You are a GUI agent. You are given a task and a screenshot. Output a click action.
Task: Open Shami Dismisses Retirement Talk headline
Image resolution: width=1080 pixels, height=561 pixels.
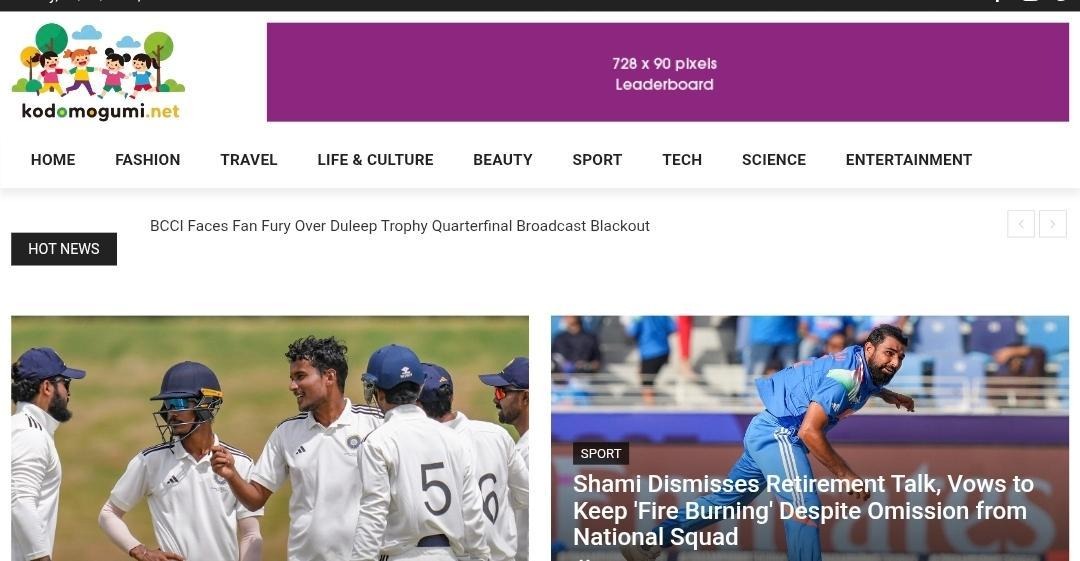(x=803, y=511)
